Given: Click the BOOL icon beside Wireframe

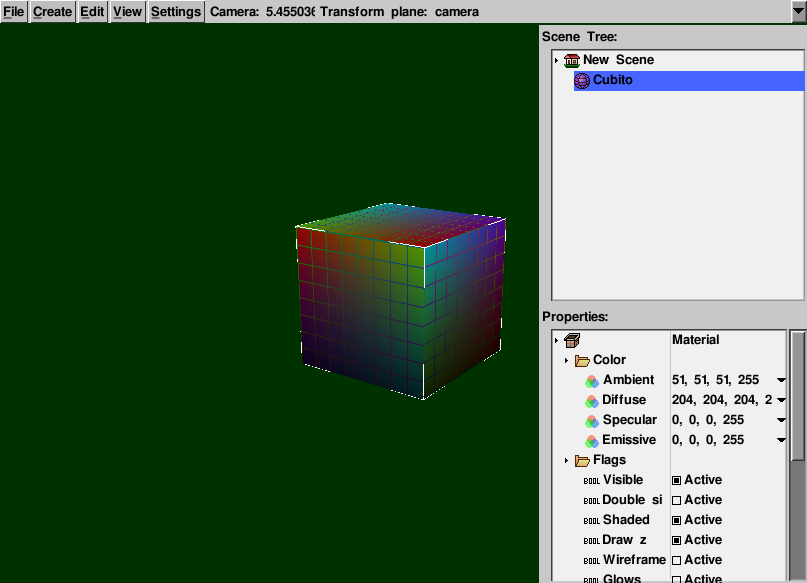Looking at the screenshot, I should click(x=591, y=561).
